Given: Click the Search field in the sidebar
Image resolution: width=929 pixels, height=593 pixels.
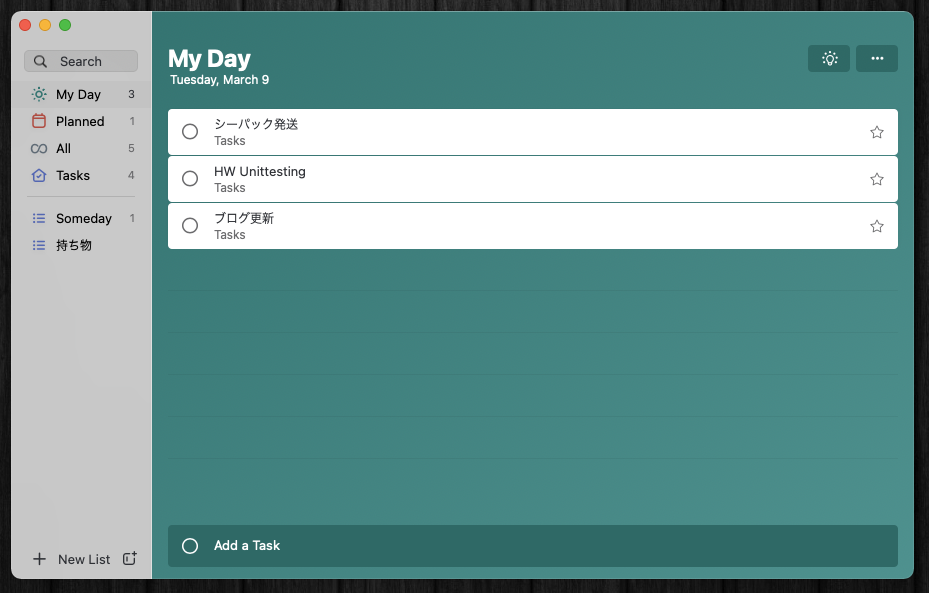Looking at the screenshot, I should (x=90, y=61).
